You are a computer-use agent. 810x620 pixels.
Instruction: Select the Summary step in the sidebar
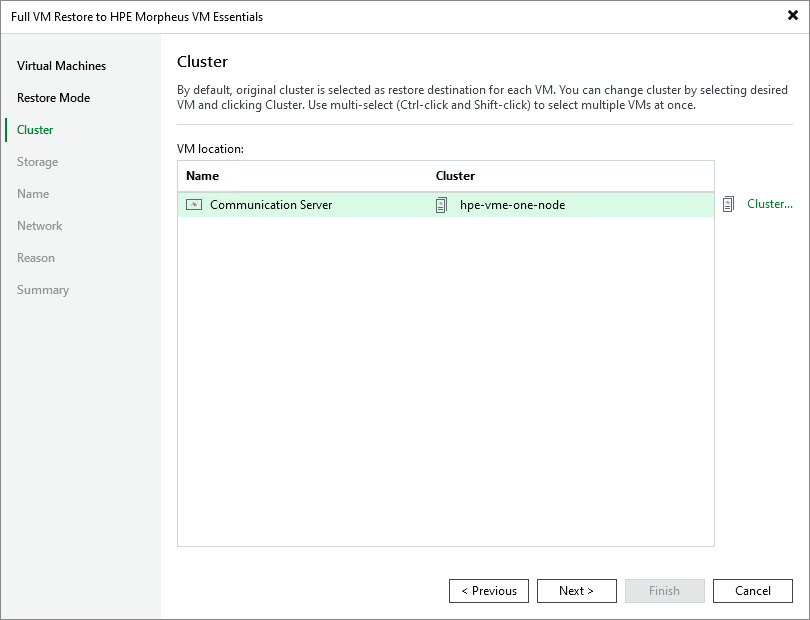(42, 289)
